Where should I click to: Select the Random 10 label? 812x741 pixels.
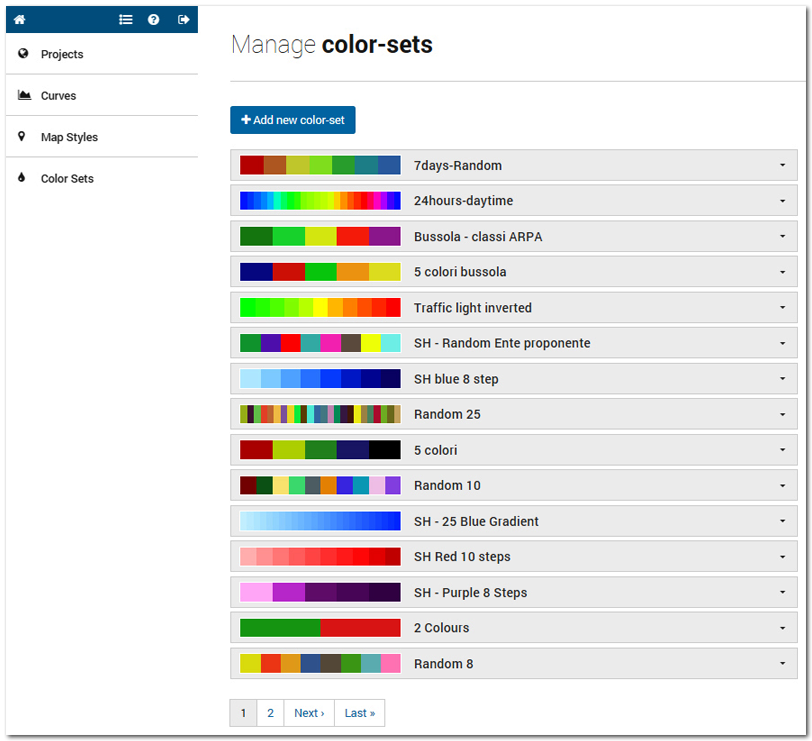[447, 486]
